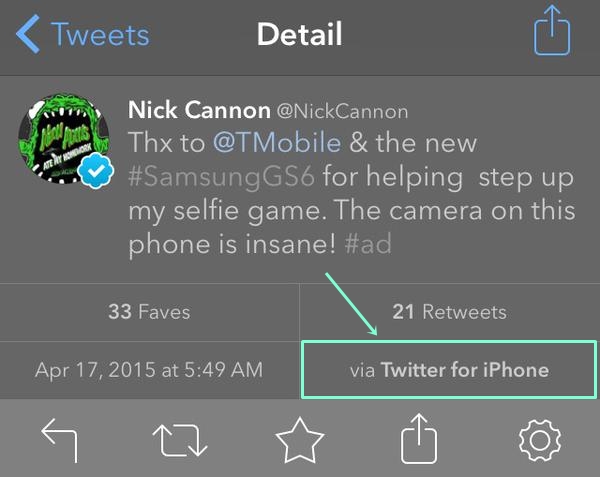Go back to Tweets list

pyautogui.click(x=83, y=34)
